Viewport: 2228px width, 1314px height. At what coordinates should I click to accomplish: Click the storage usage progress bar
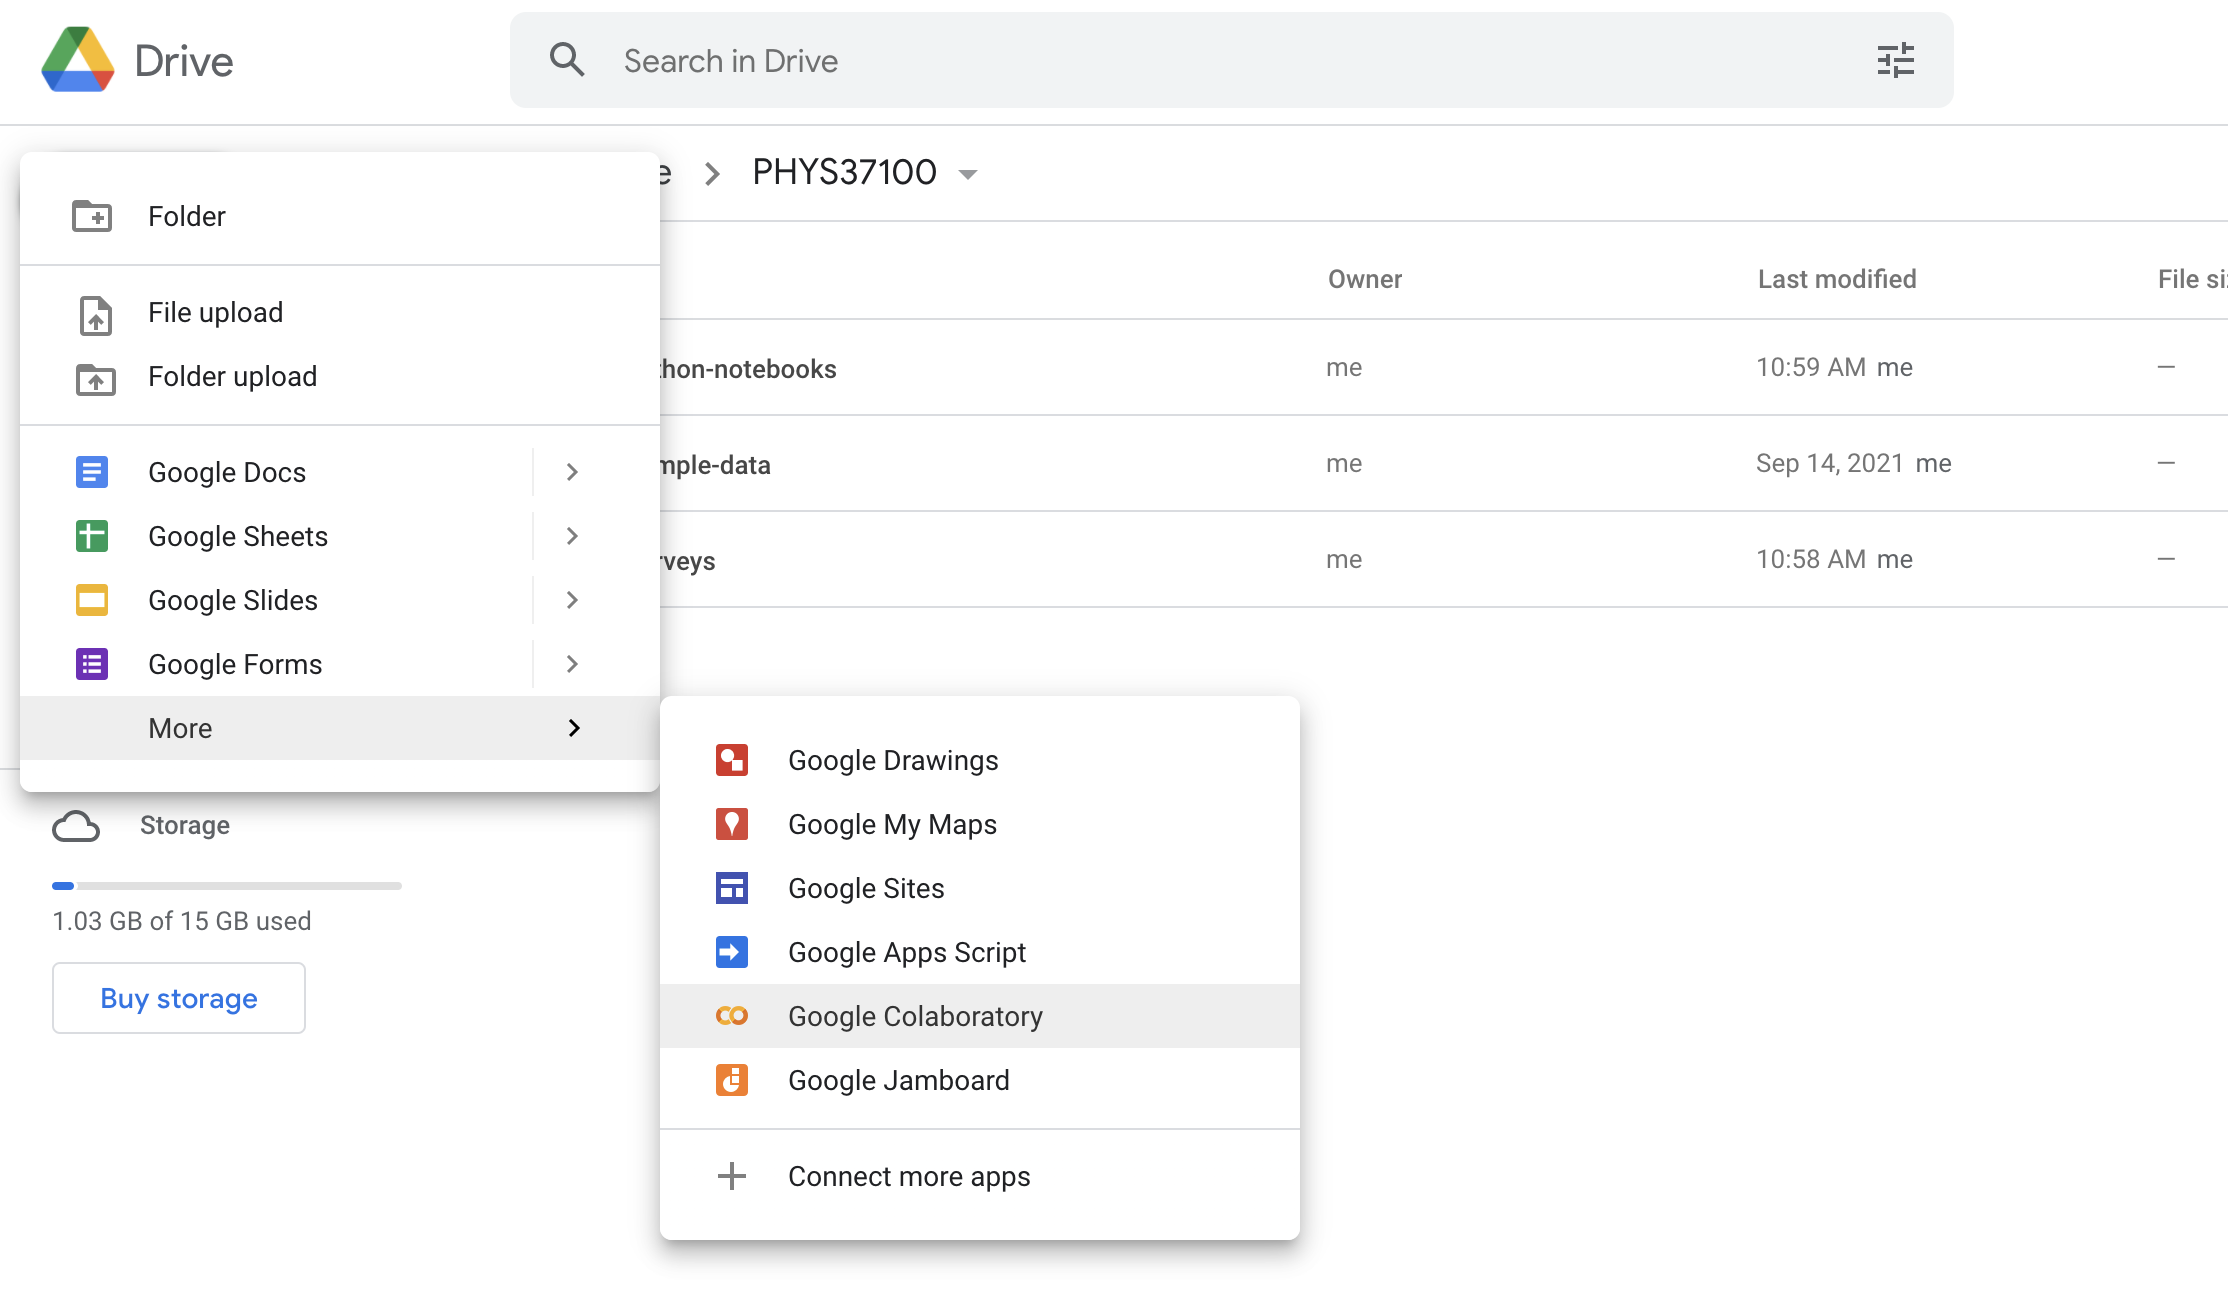pos(227,886)
